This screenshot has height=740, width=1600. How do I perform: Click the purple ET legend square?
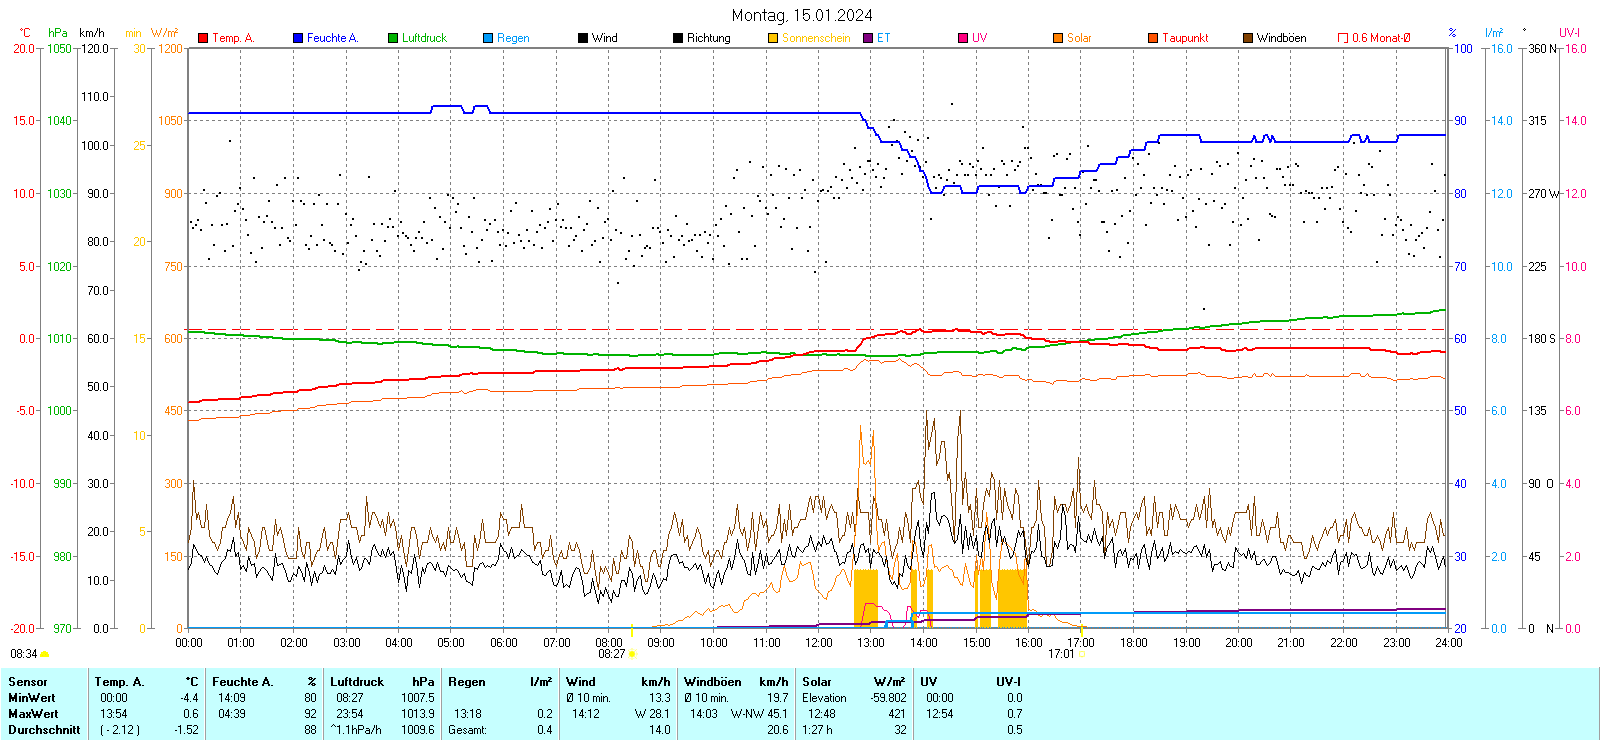coord(868,38)
